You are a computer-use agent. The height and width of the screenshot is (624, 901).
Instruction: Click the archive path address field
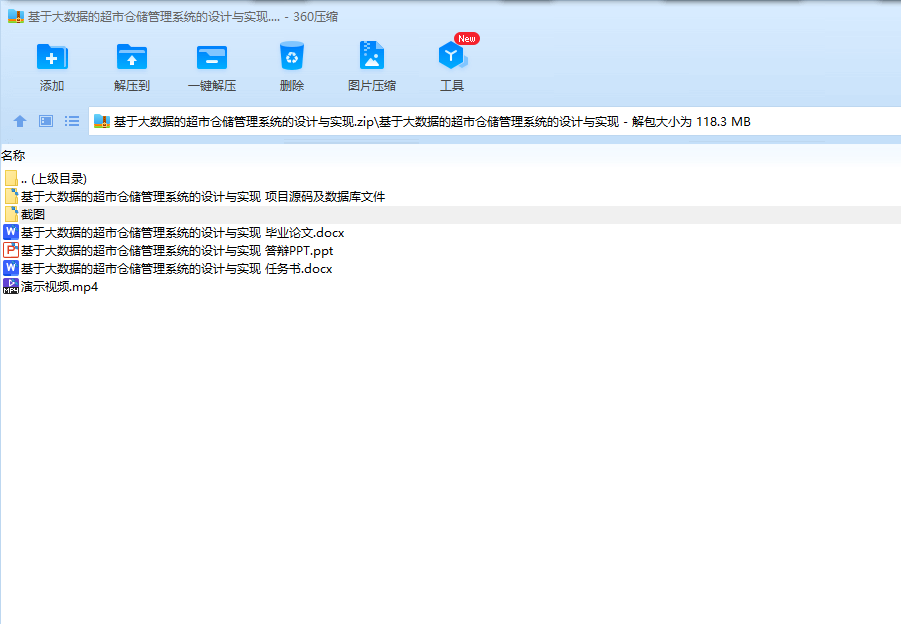pos(495,121)
